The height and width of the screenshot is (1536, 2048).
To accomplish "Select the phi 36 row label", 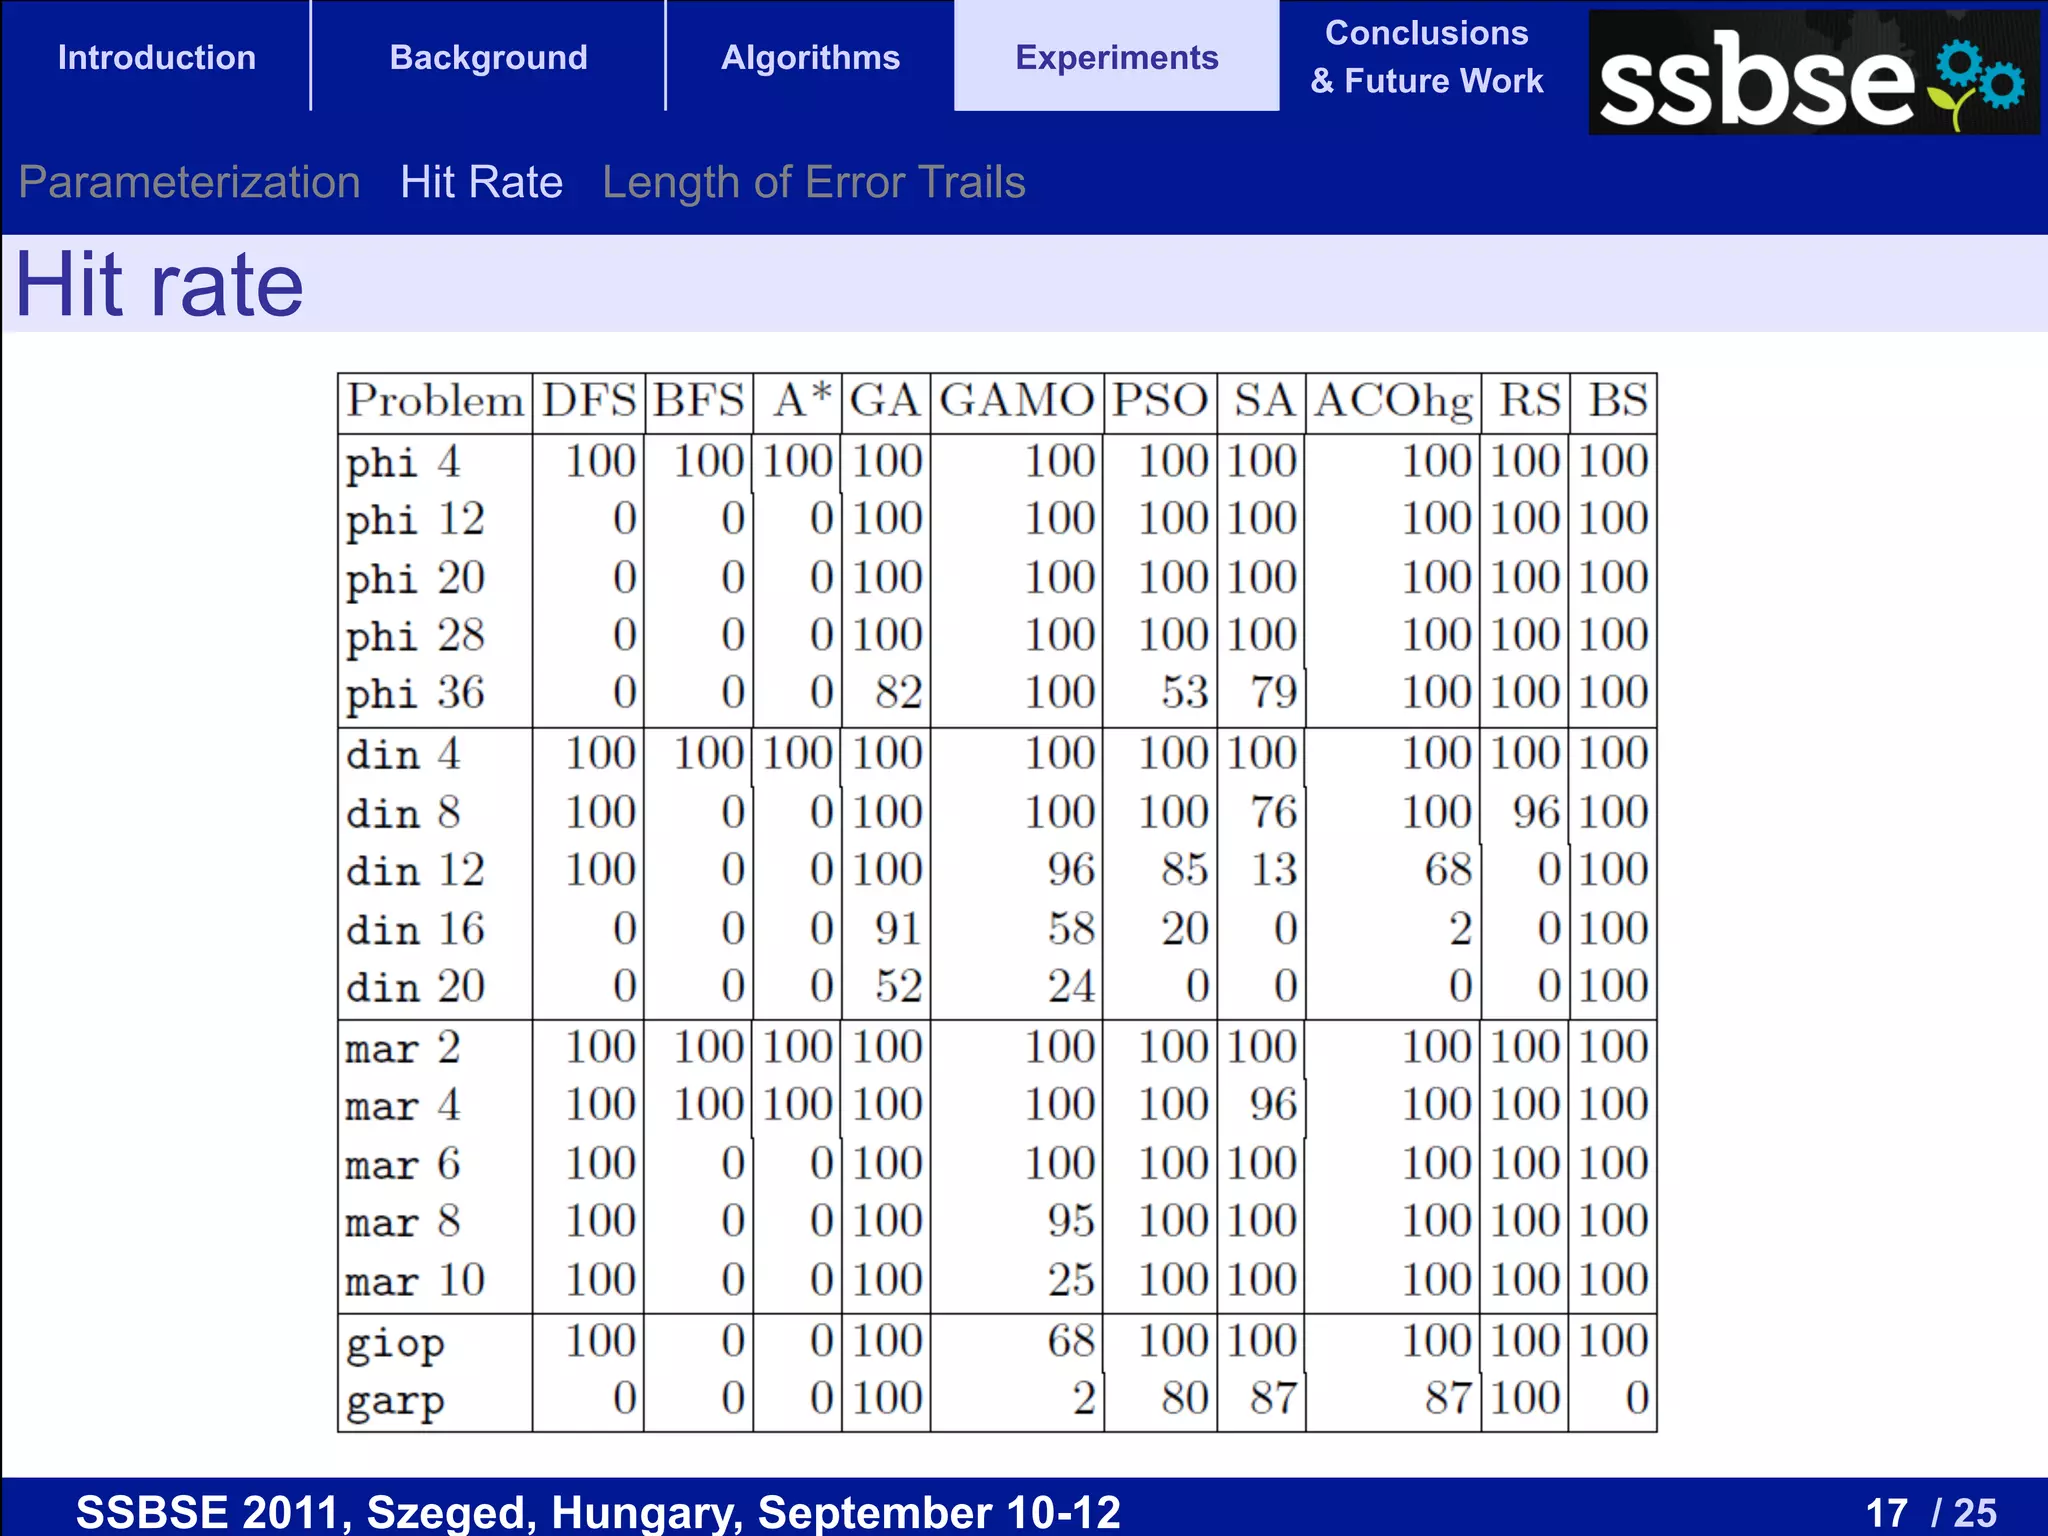I will coord(415,696).
